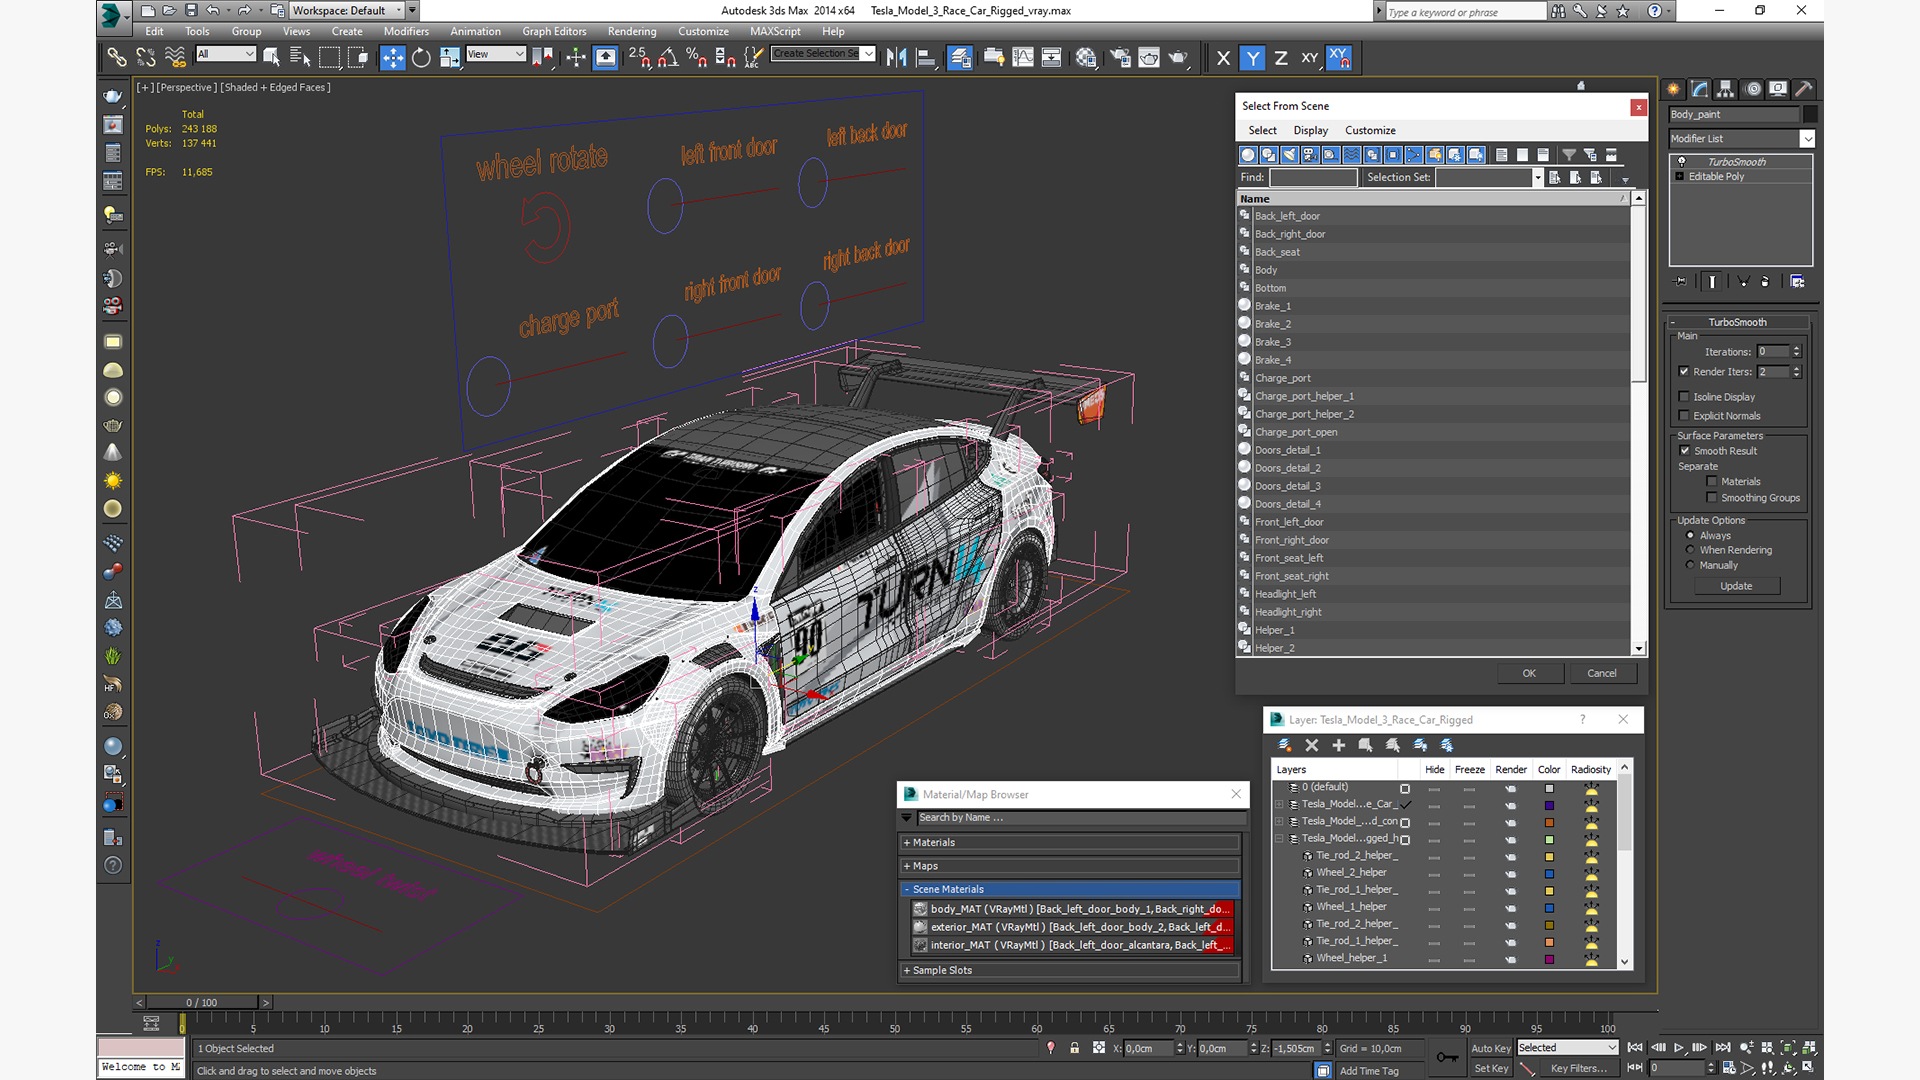Click Add Selected Objects plus icon in Layer dialog
1920x1080 pixels.
point(1339,745)
